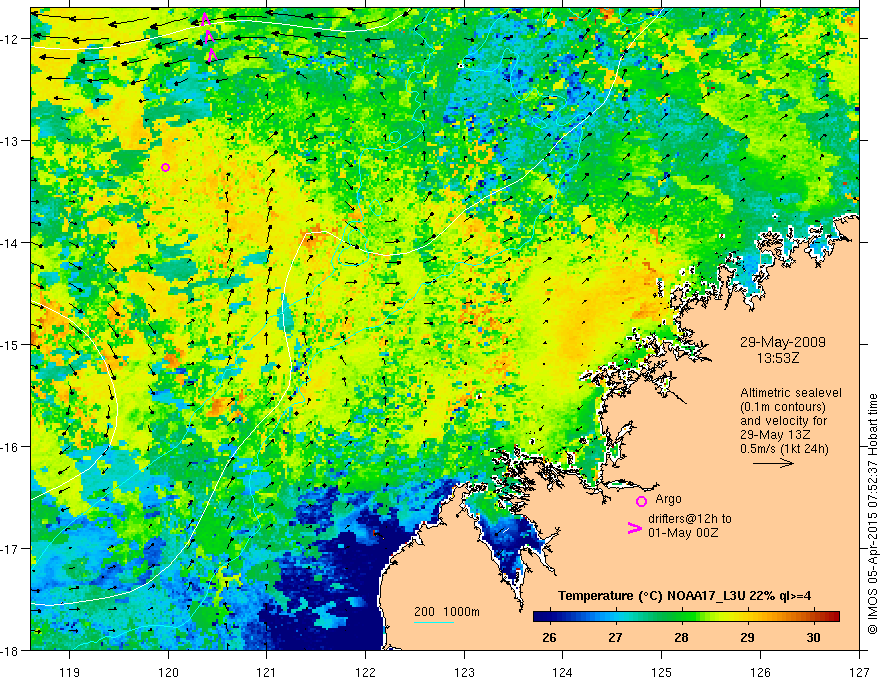
Task: Click the '0.5m/s (1kt 24h)' scale text
Action: pos(784,449)
